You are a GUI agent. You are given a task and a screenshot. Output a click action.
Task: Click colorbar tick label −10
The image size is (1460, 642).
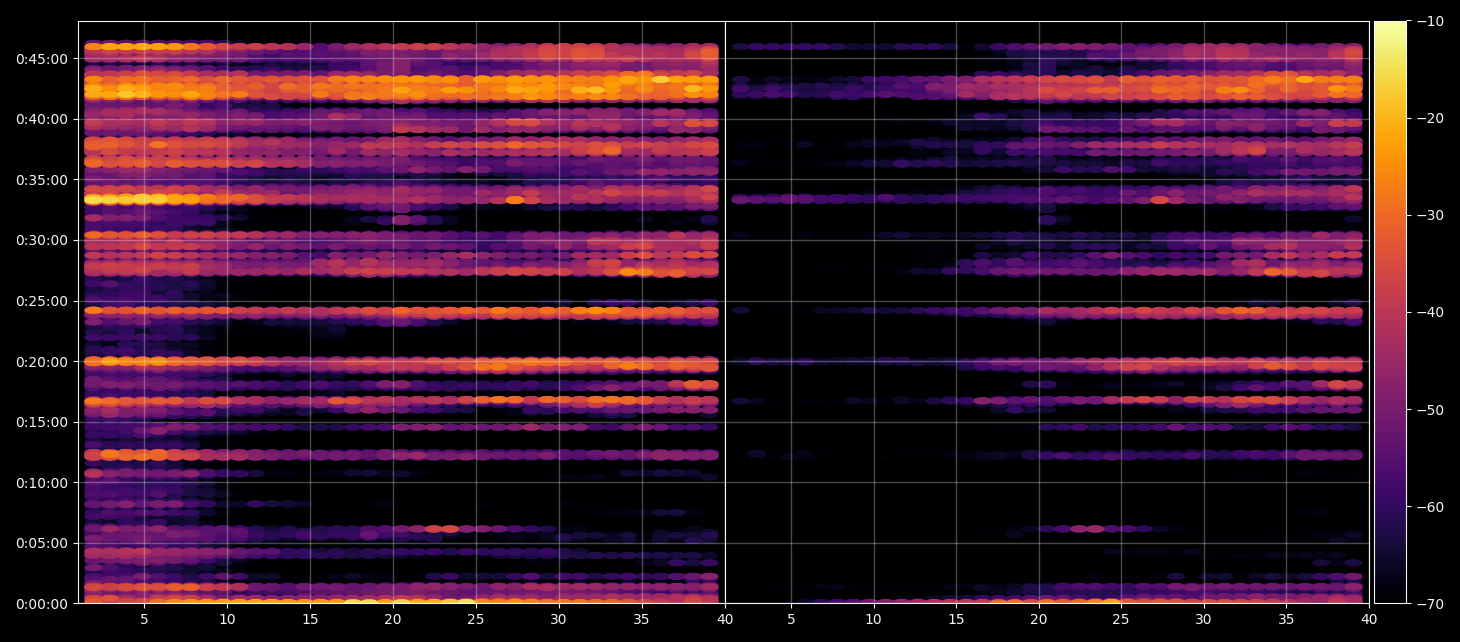pyautogui.click(x=1426, y=21)
